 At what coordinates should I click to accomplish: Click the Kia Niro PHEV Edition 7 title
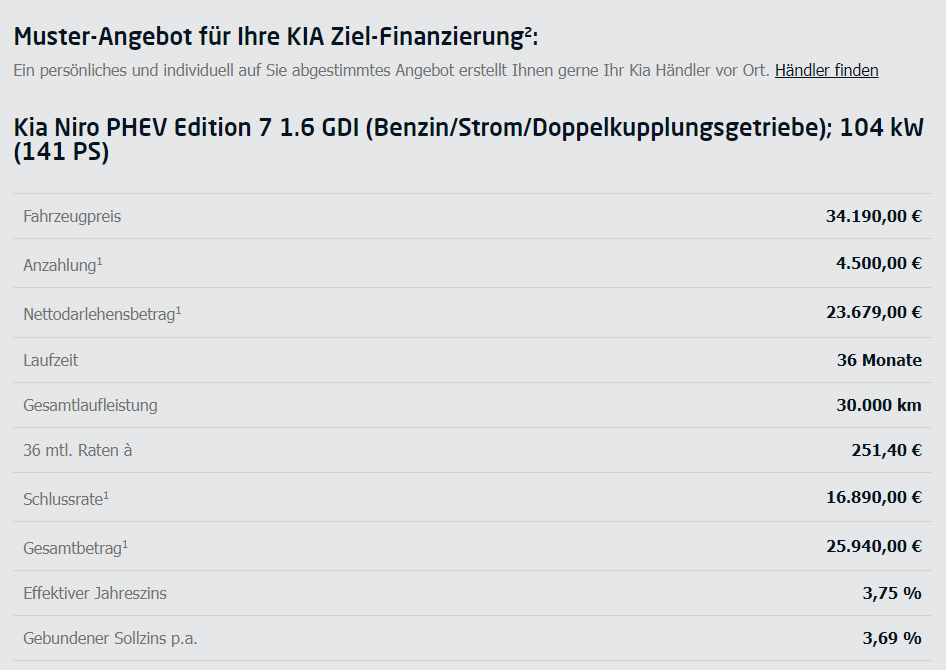(x=468, y=139)
